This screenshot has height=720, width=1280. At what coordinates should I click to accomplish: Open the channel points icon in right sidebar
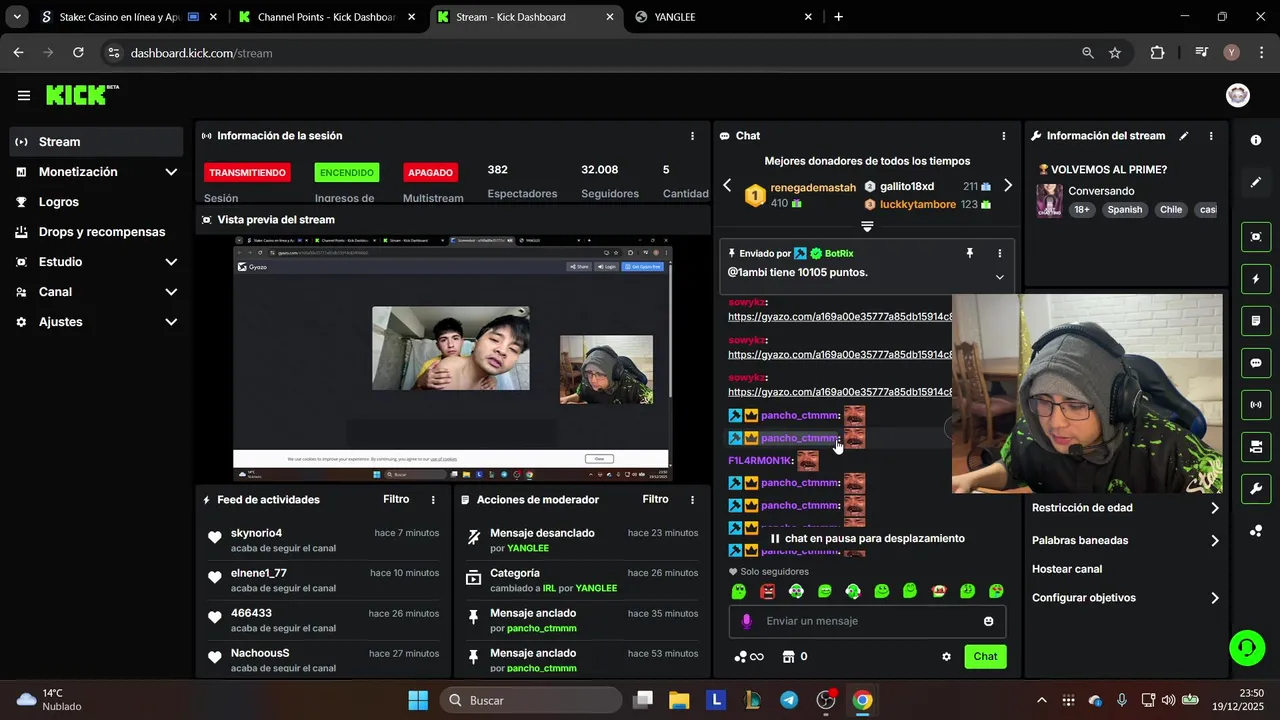click(x=1256, y=531)
